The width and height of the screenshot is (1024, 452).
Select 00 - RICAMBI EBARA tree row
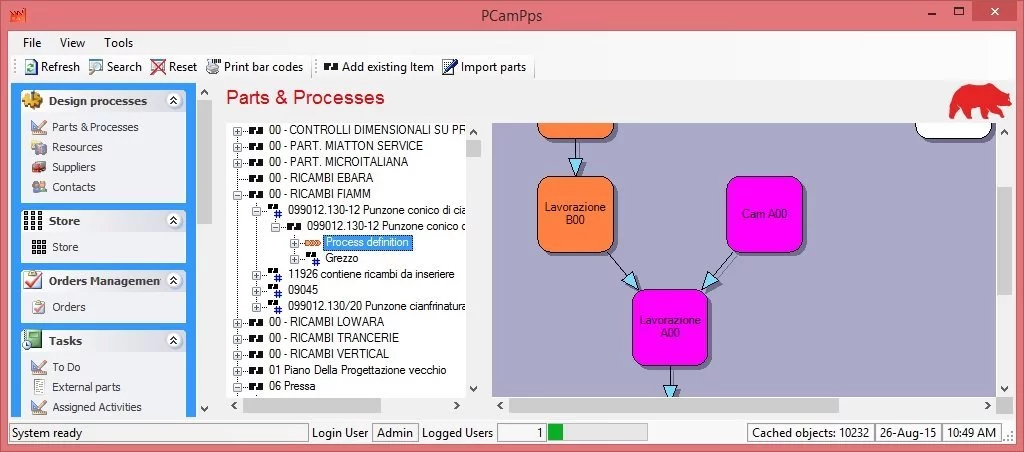pyautogui.click(x=321, y=178)
